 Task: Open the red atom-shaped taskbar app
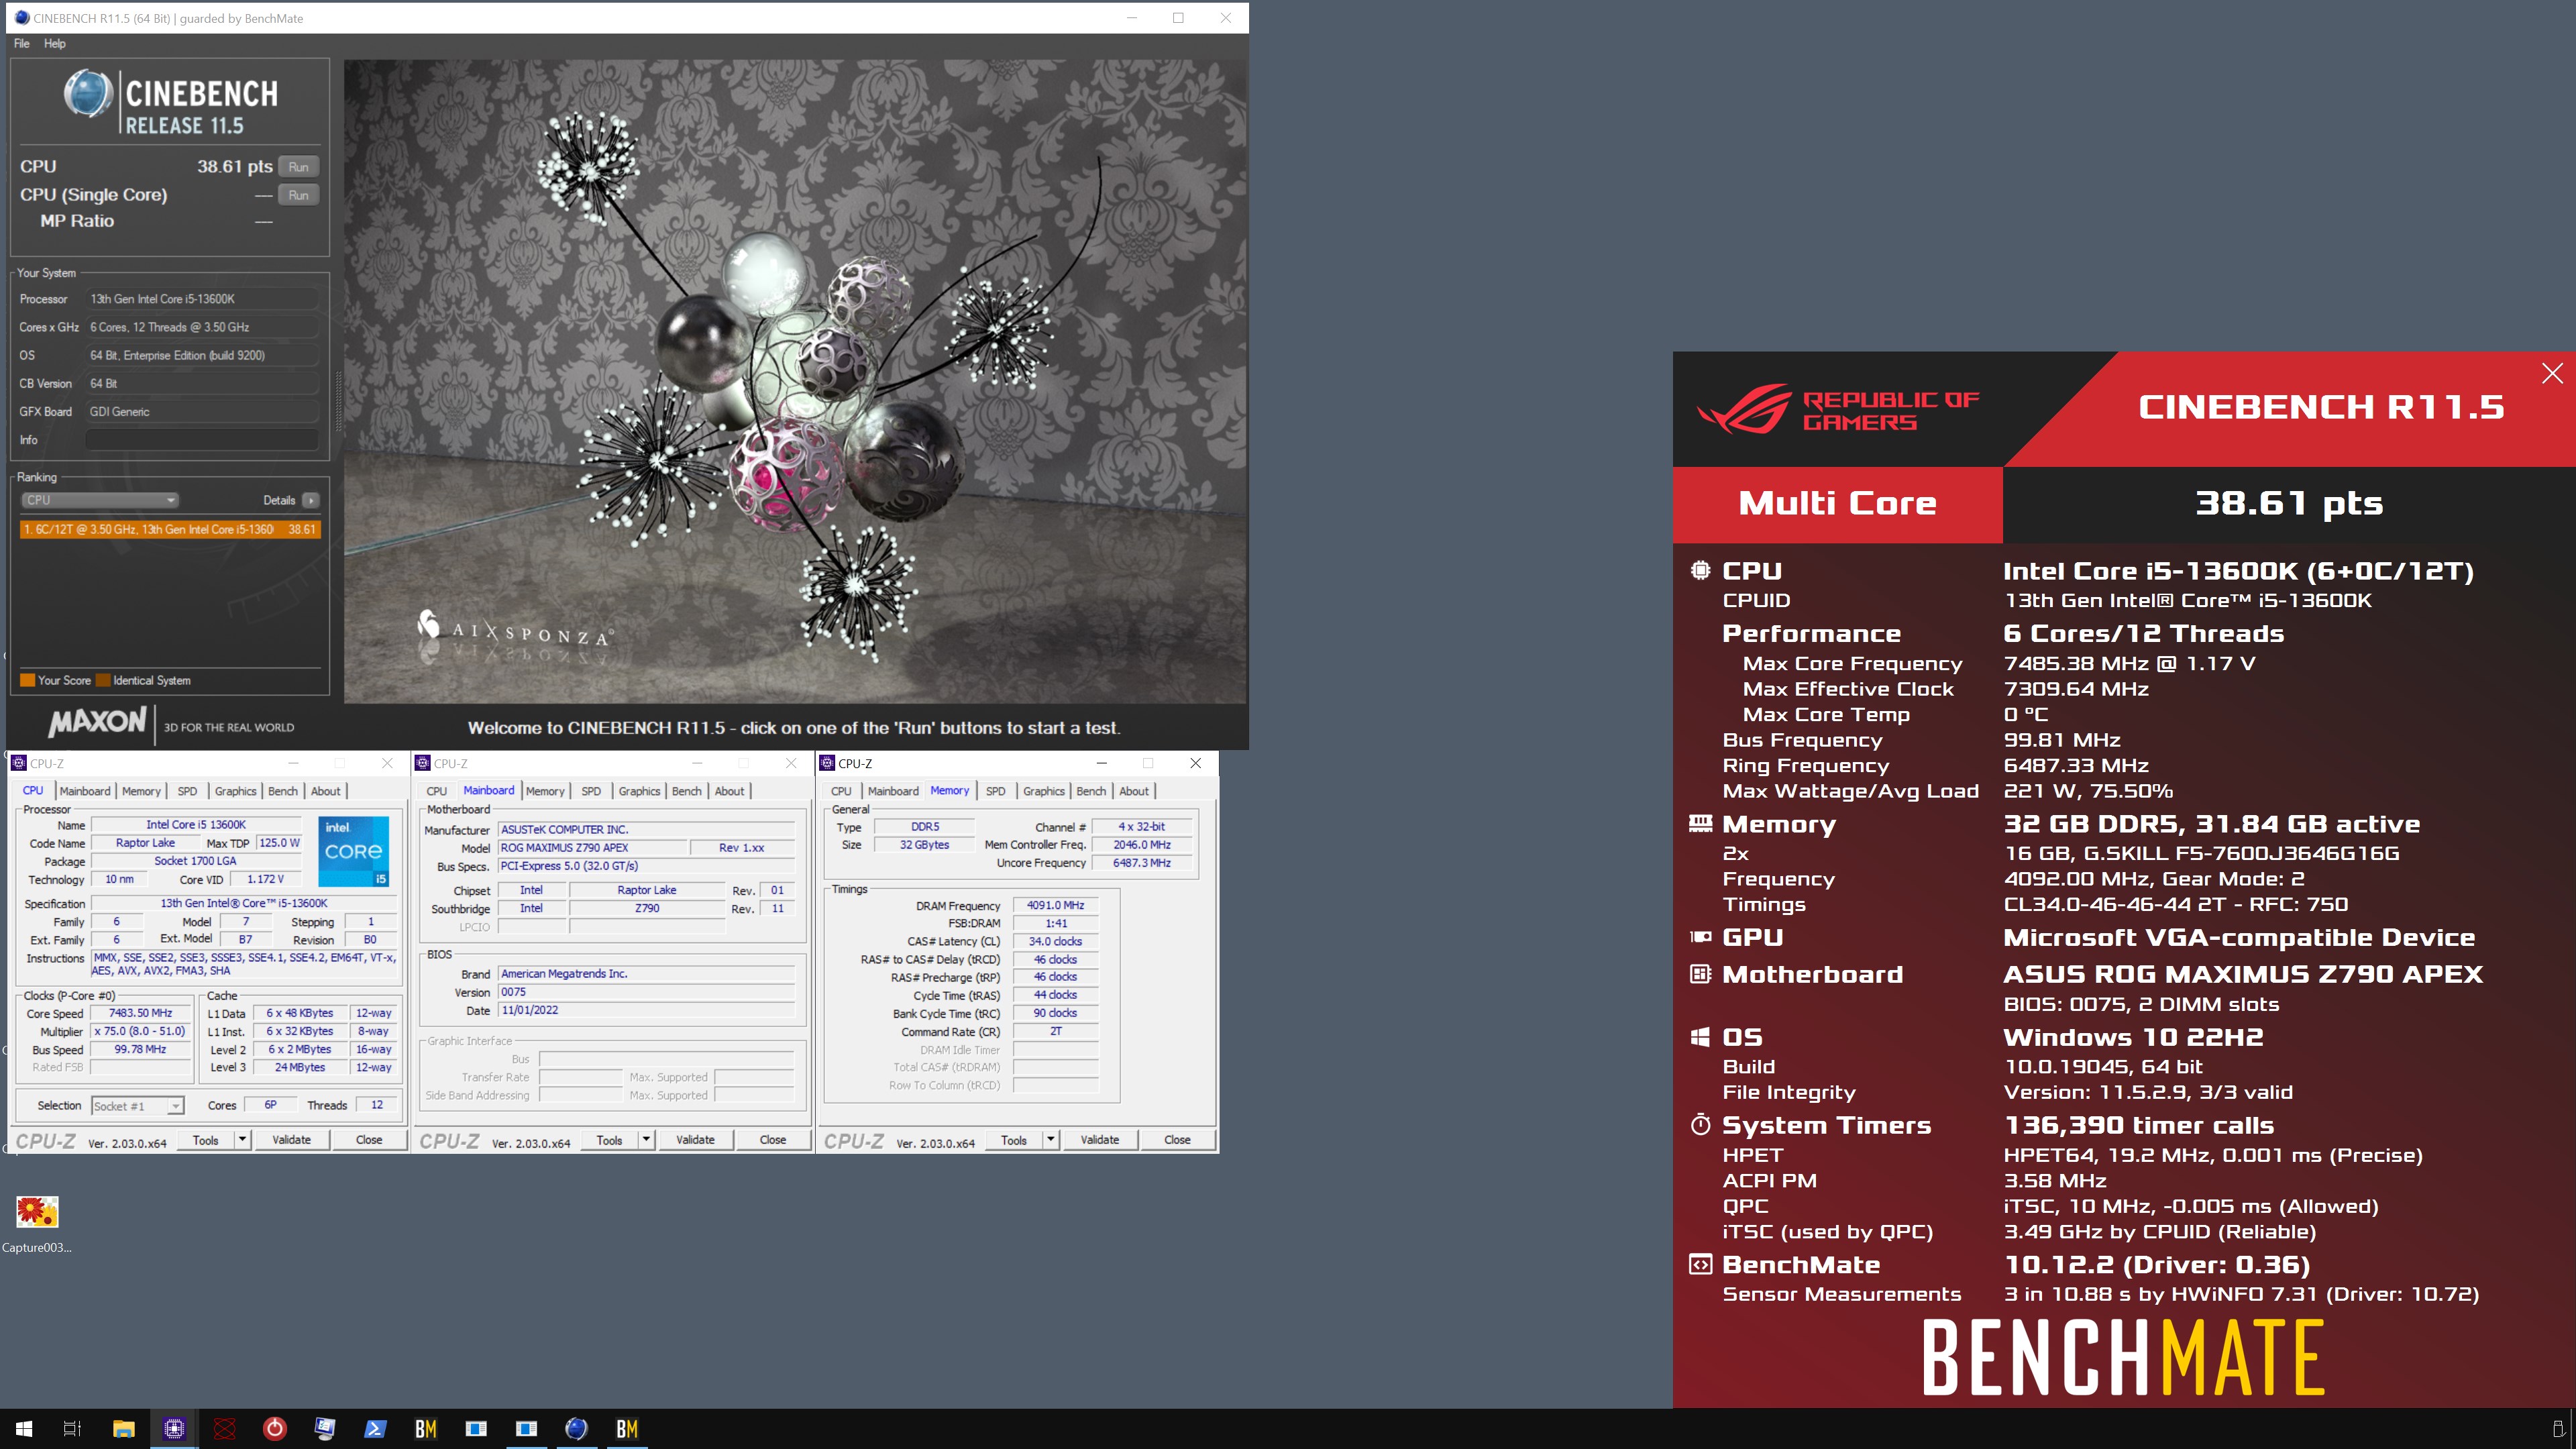coord(224,1428)
